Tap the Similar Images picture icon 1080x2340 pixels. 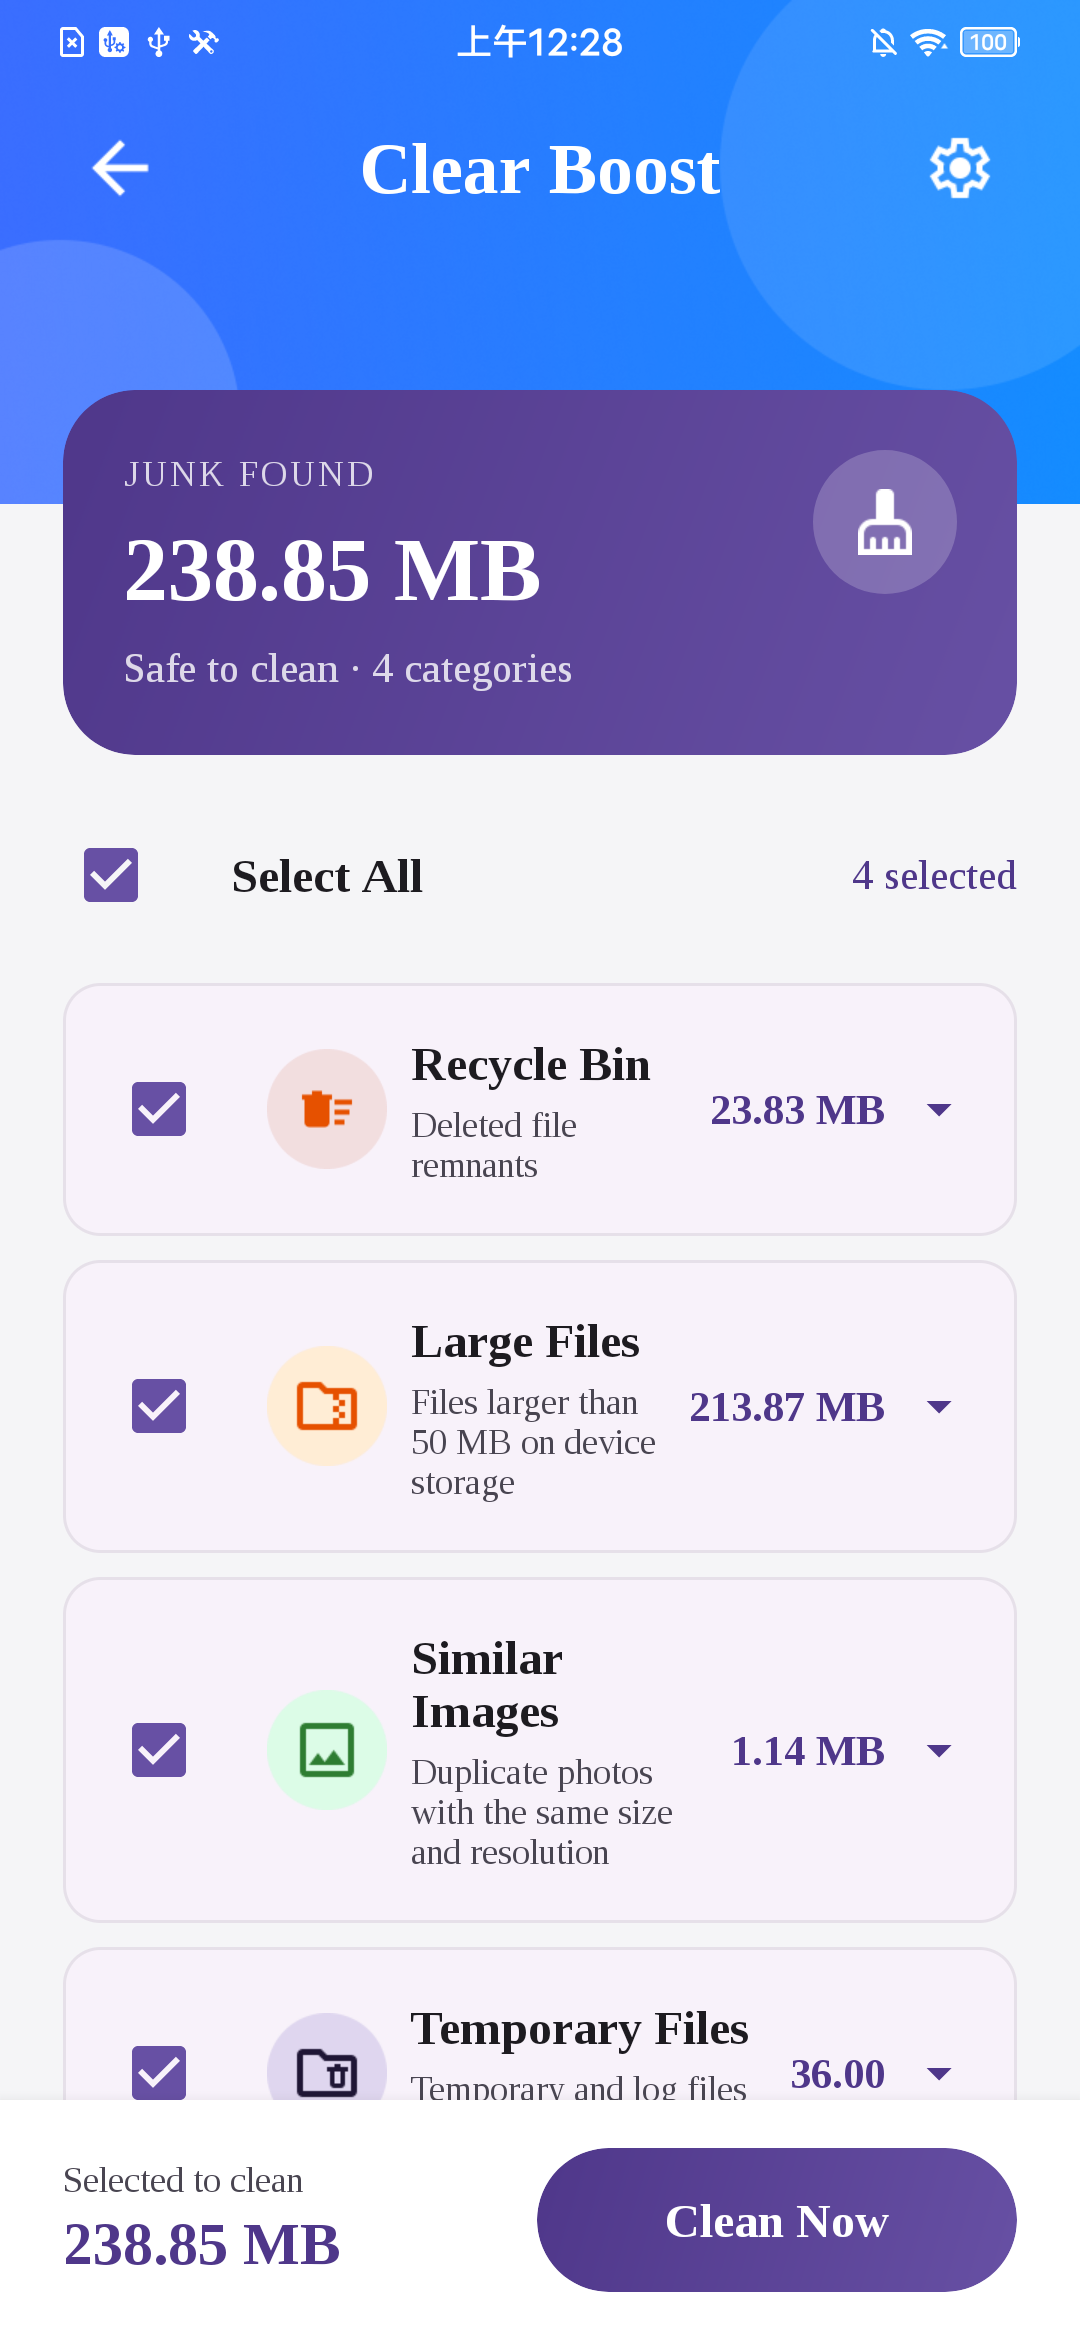click(327, 1750)
